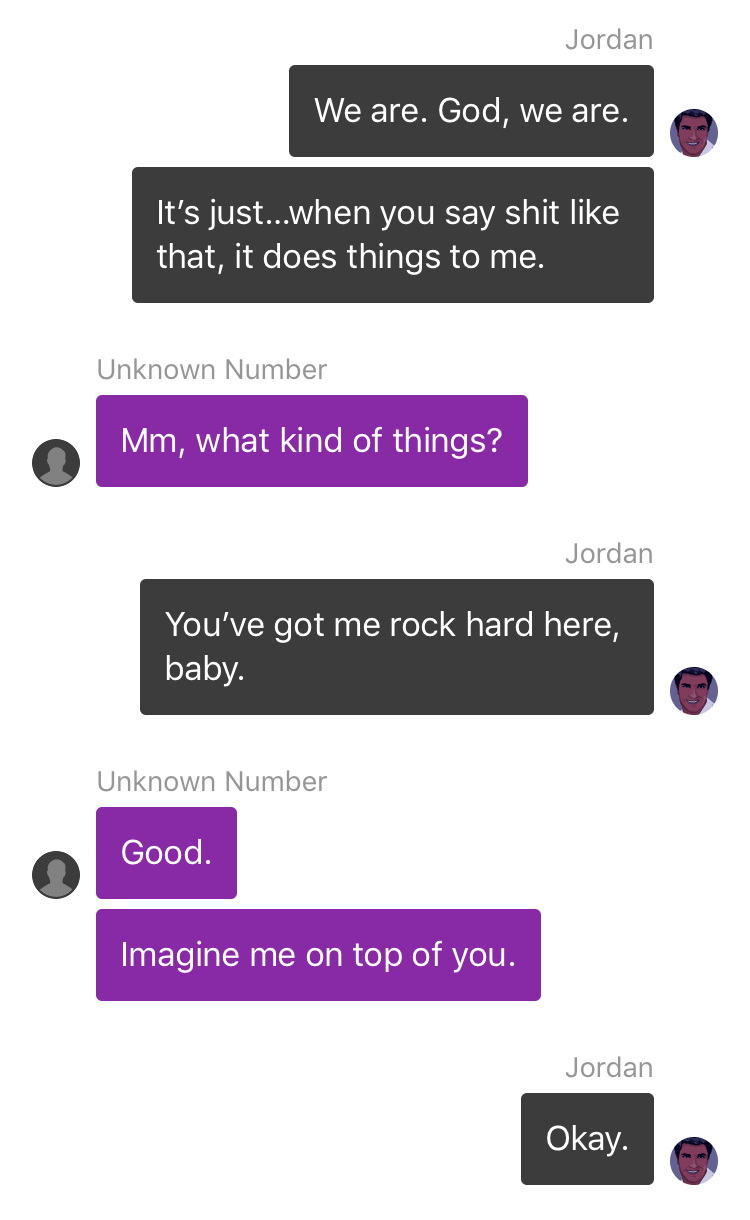Tap Jordan's avatar beside 'We are. God, we are.'
750x1220 pixels.
[694, 133]
